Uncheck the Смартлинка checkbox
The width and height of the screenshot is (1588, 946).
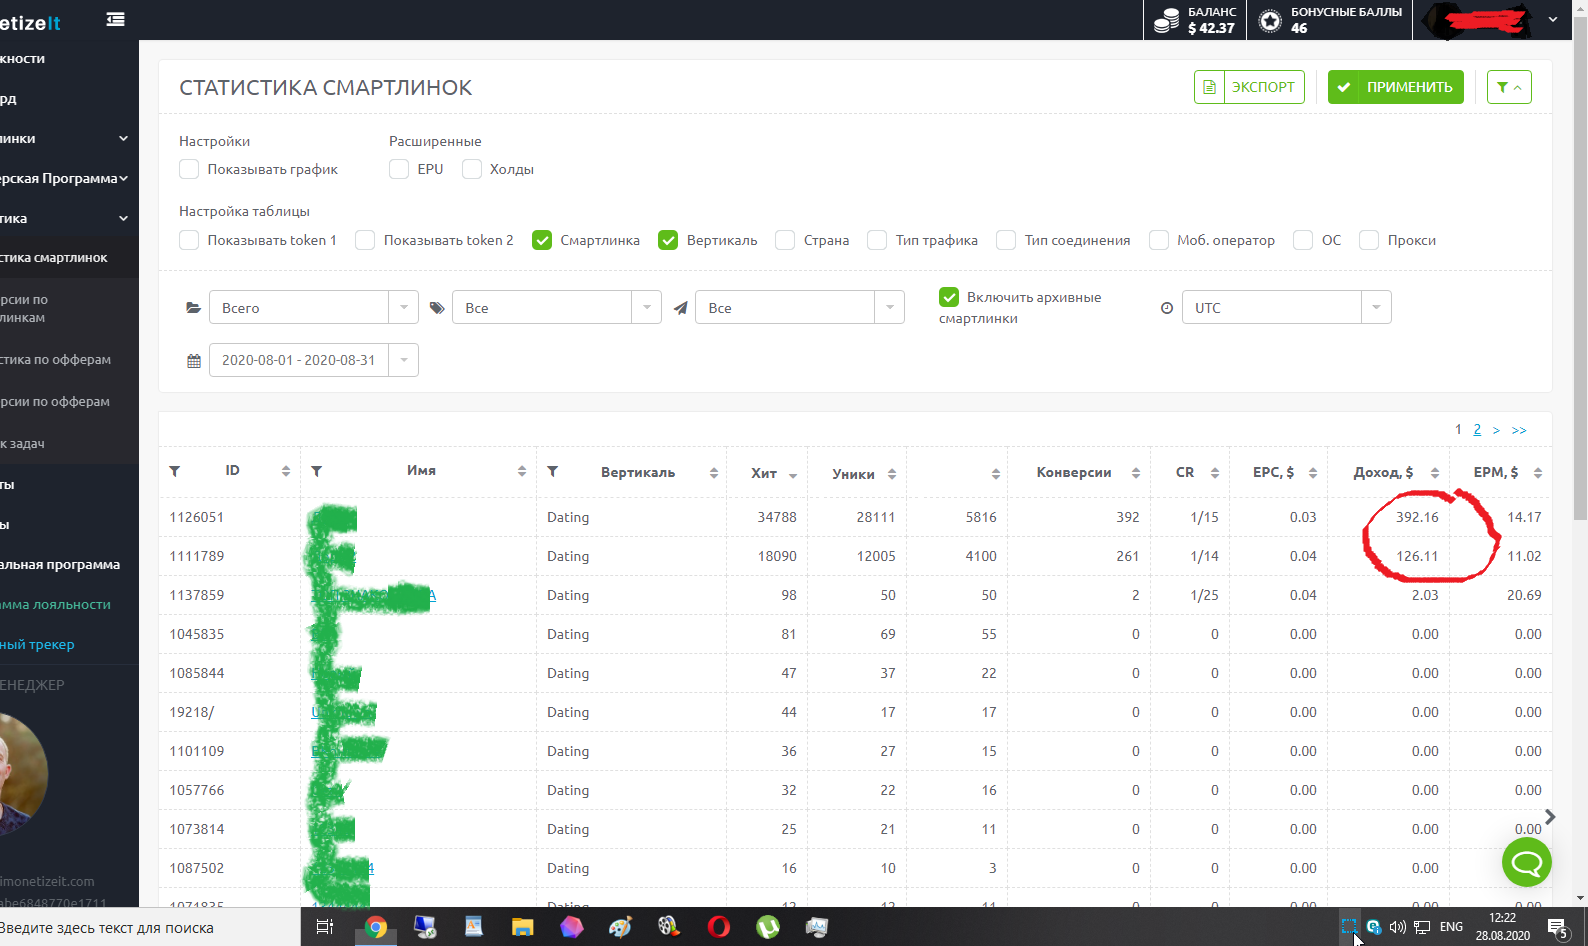[542, 240]
